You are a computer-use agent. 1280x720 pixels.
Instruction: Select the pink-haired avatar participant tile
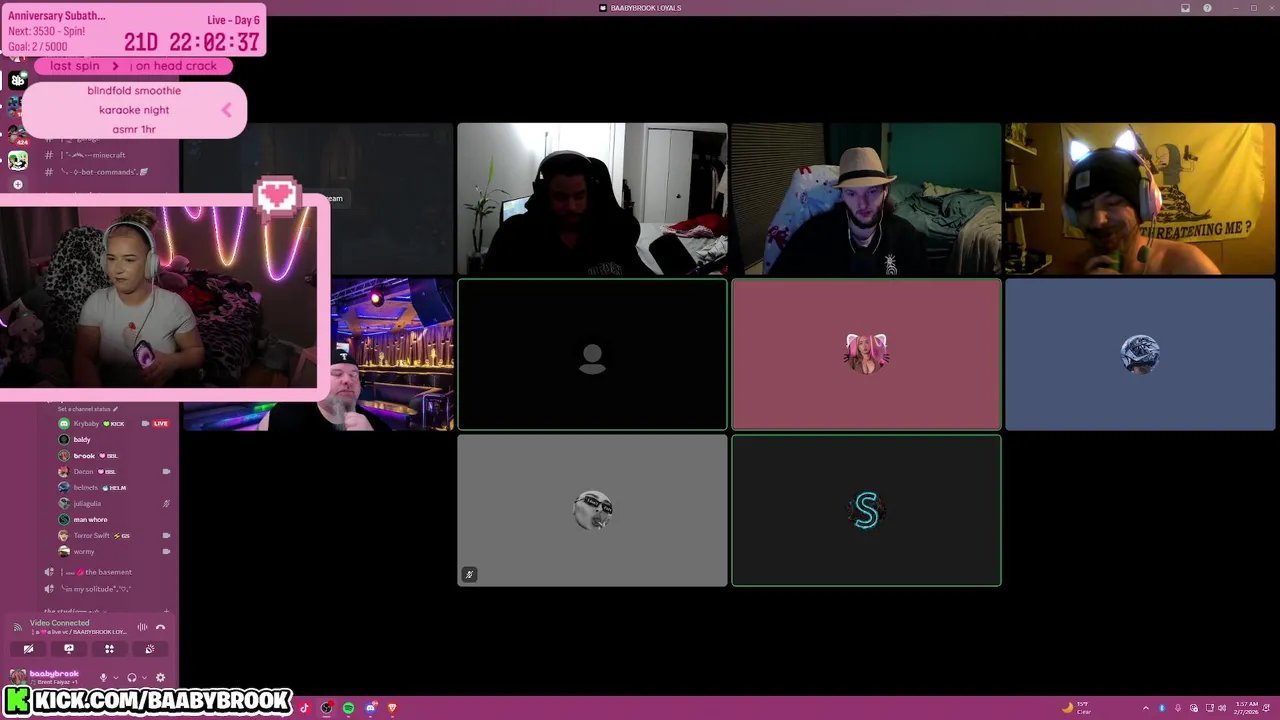[866, 354]
